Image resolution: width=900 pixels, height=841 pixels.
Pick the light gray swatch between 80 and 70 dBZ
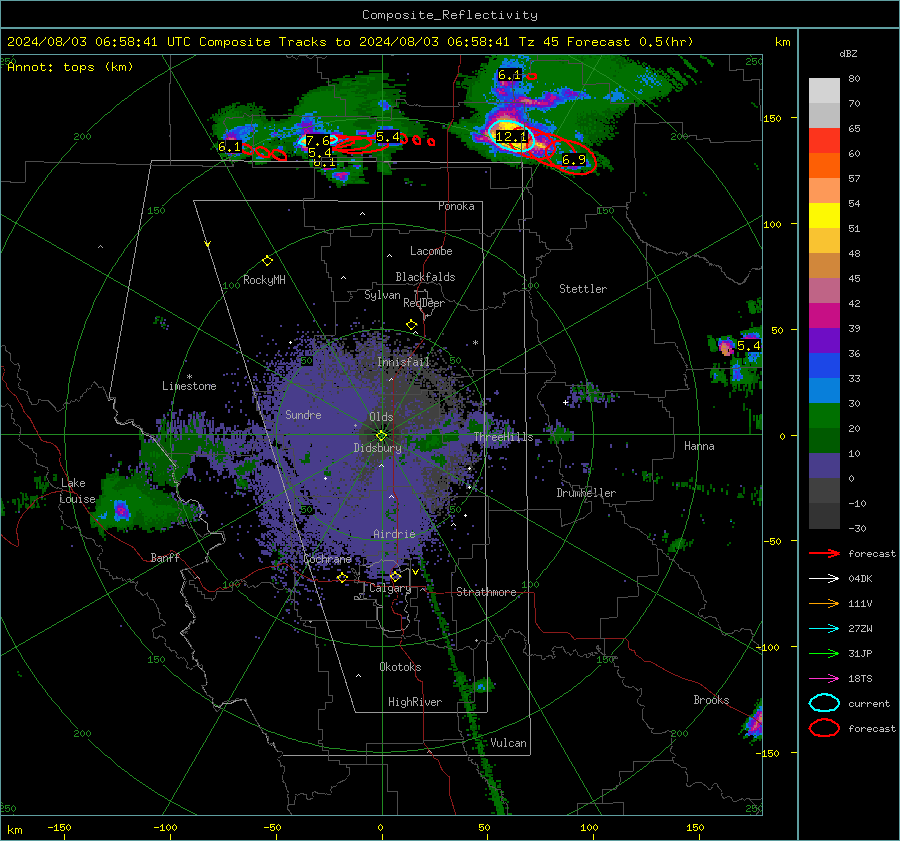coord(824,91)
